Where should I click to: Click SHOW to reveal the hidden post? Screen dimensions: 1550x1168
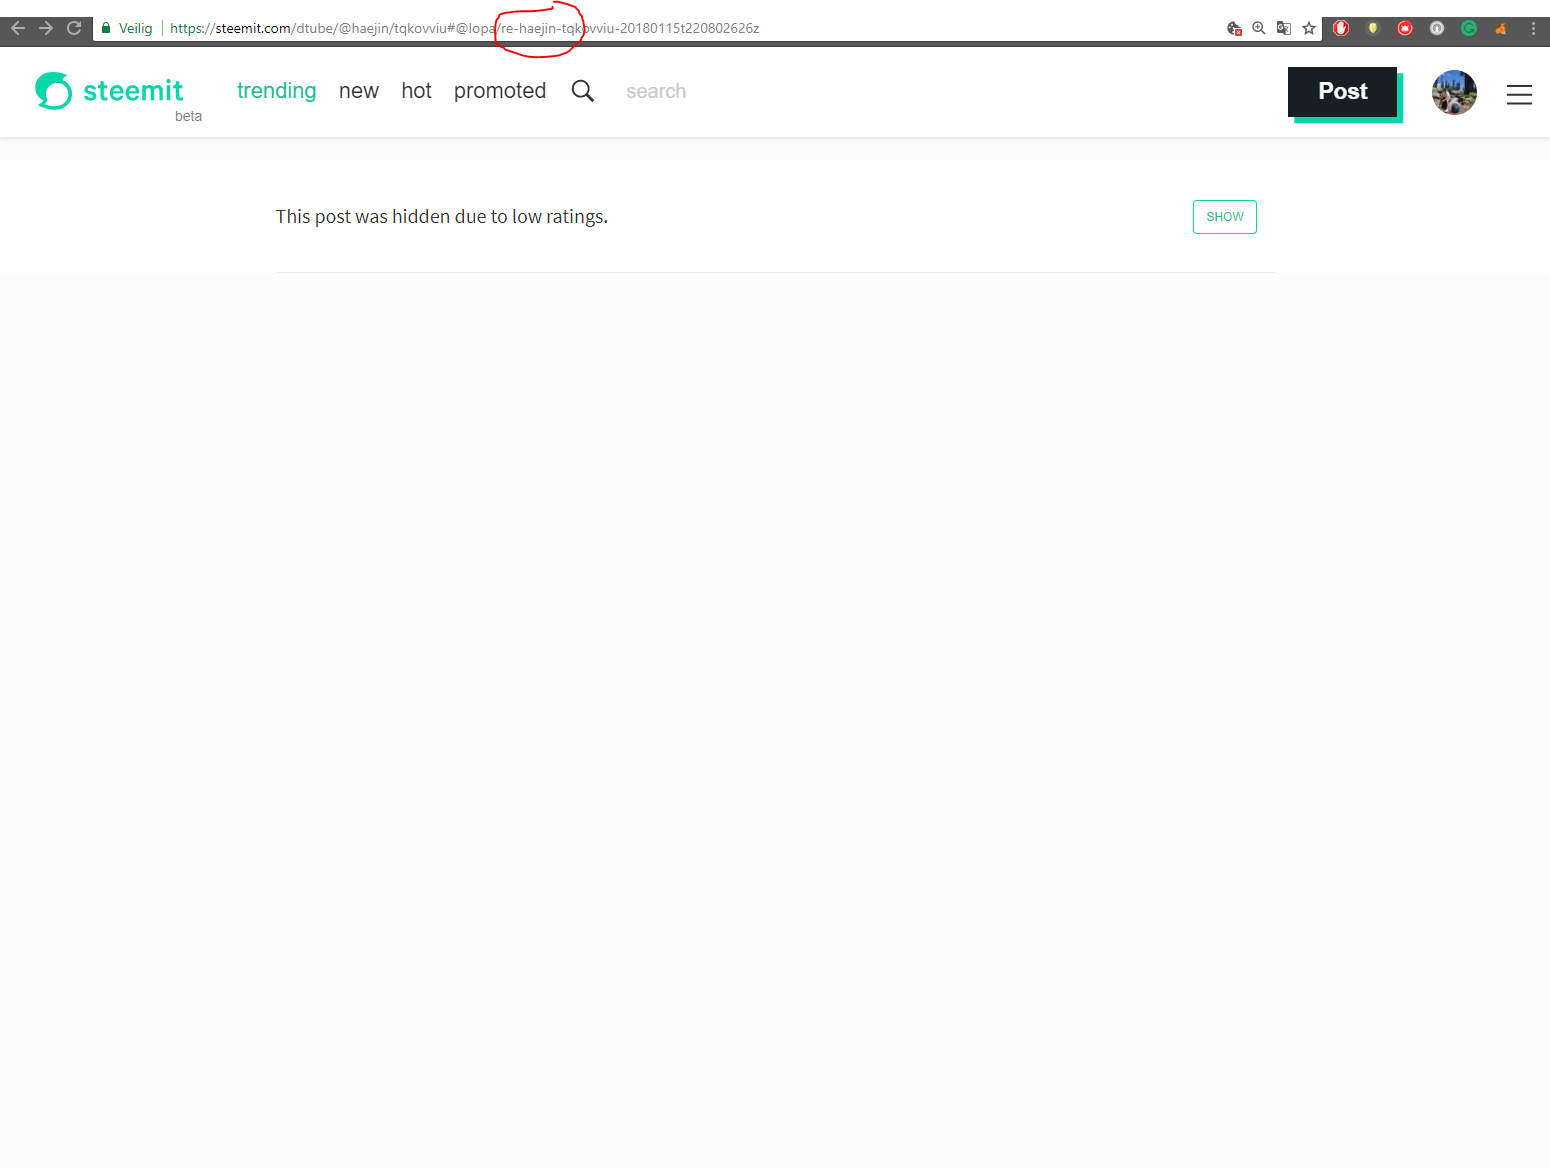tap(1225, 217)
